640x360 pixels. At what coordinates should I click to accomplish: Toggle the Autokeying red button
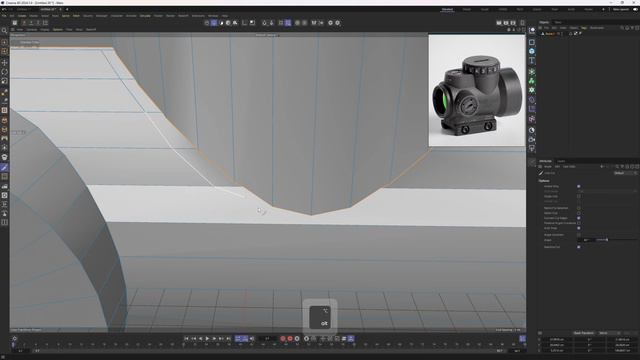290,338
